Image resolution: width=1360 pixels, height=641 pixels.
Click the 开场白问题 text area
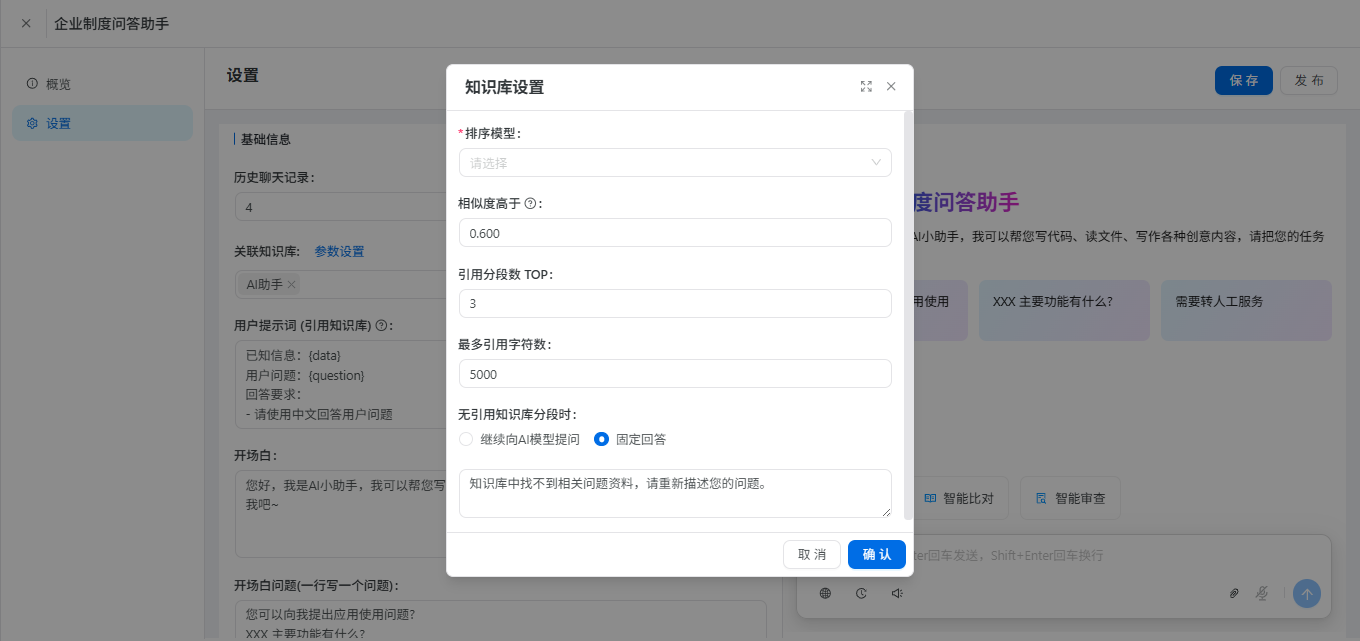coord(500,620)
